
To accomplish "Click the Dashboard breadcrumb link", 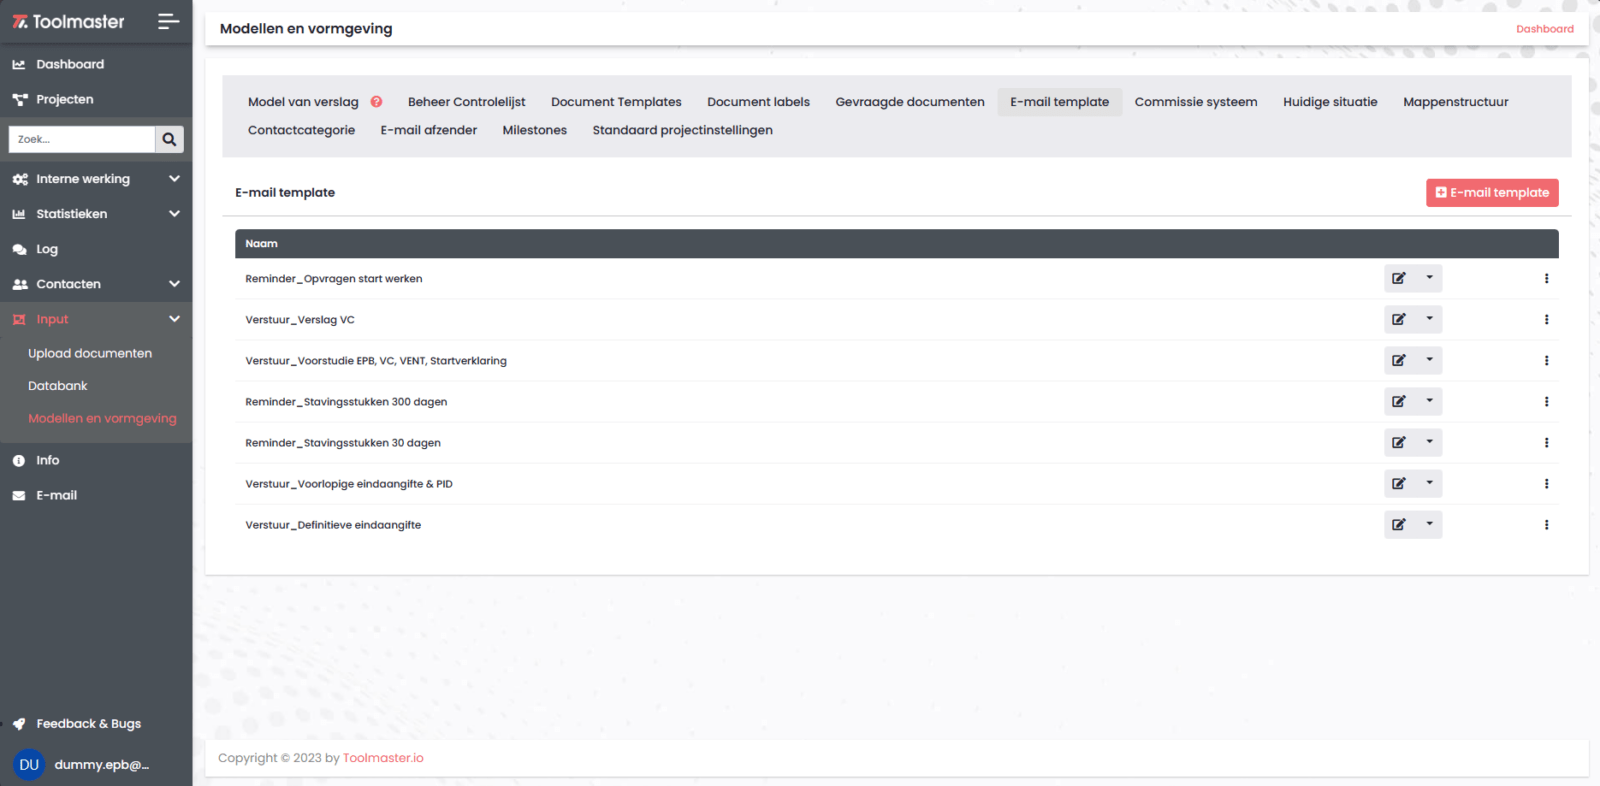I will click(x=1545, y=29).
